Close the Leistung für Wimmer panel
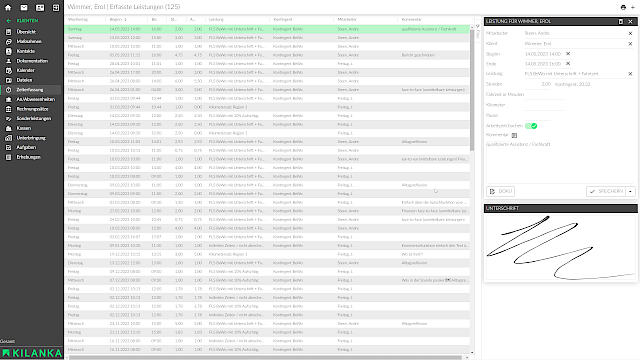The width and height of the screenshot is (640, 360). (x=630, y=21)
